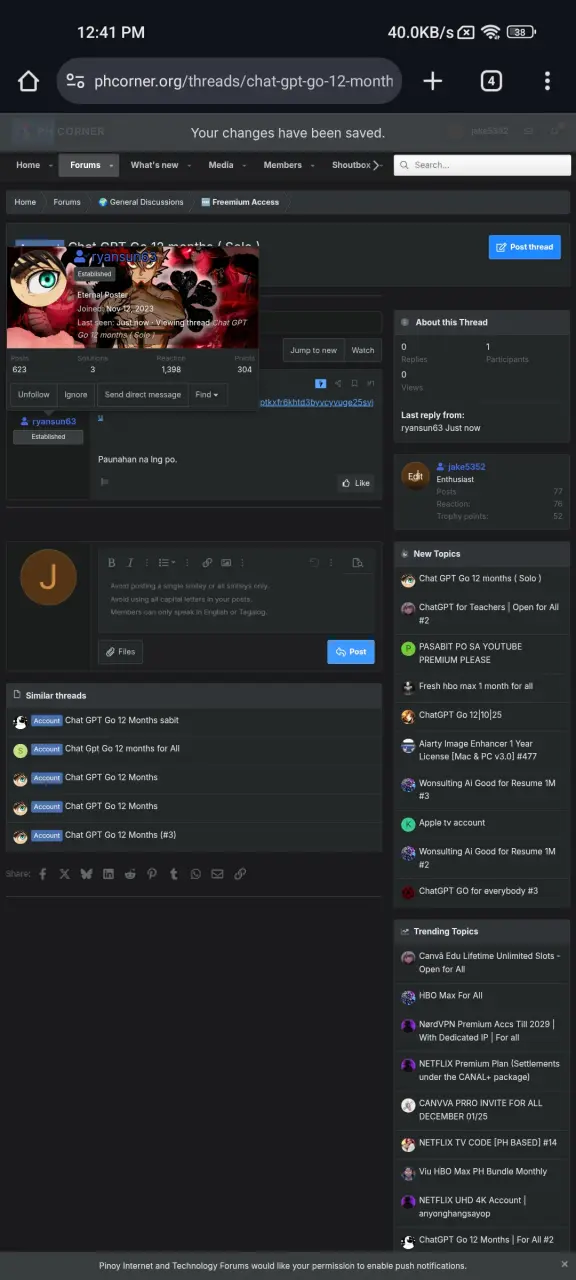This screenshot has width=576, height=1280.
Task: Select the Forums nav tab
Action: pyautogui.click(x=85, y=165)
